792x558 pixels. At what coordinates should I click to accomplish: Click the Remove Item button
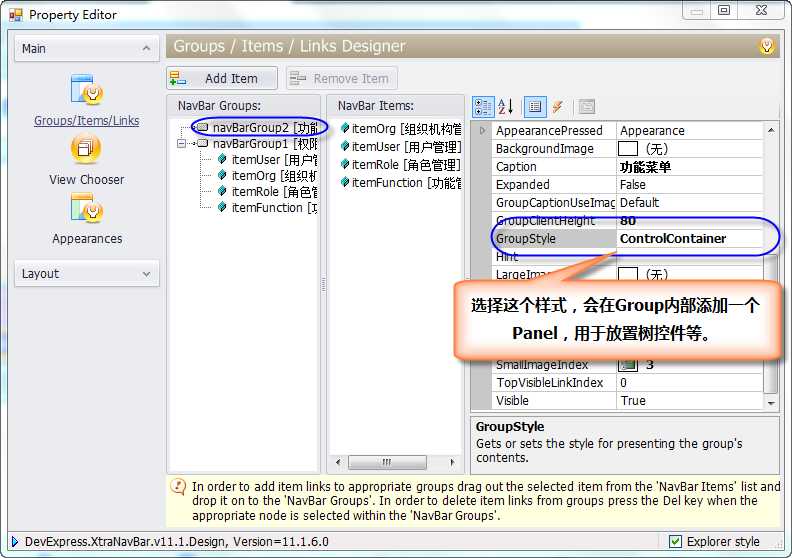click(341, 78)
